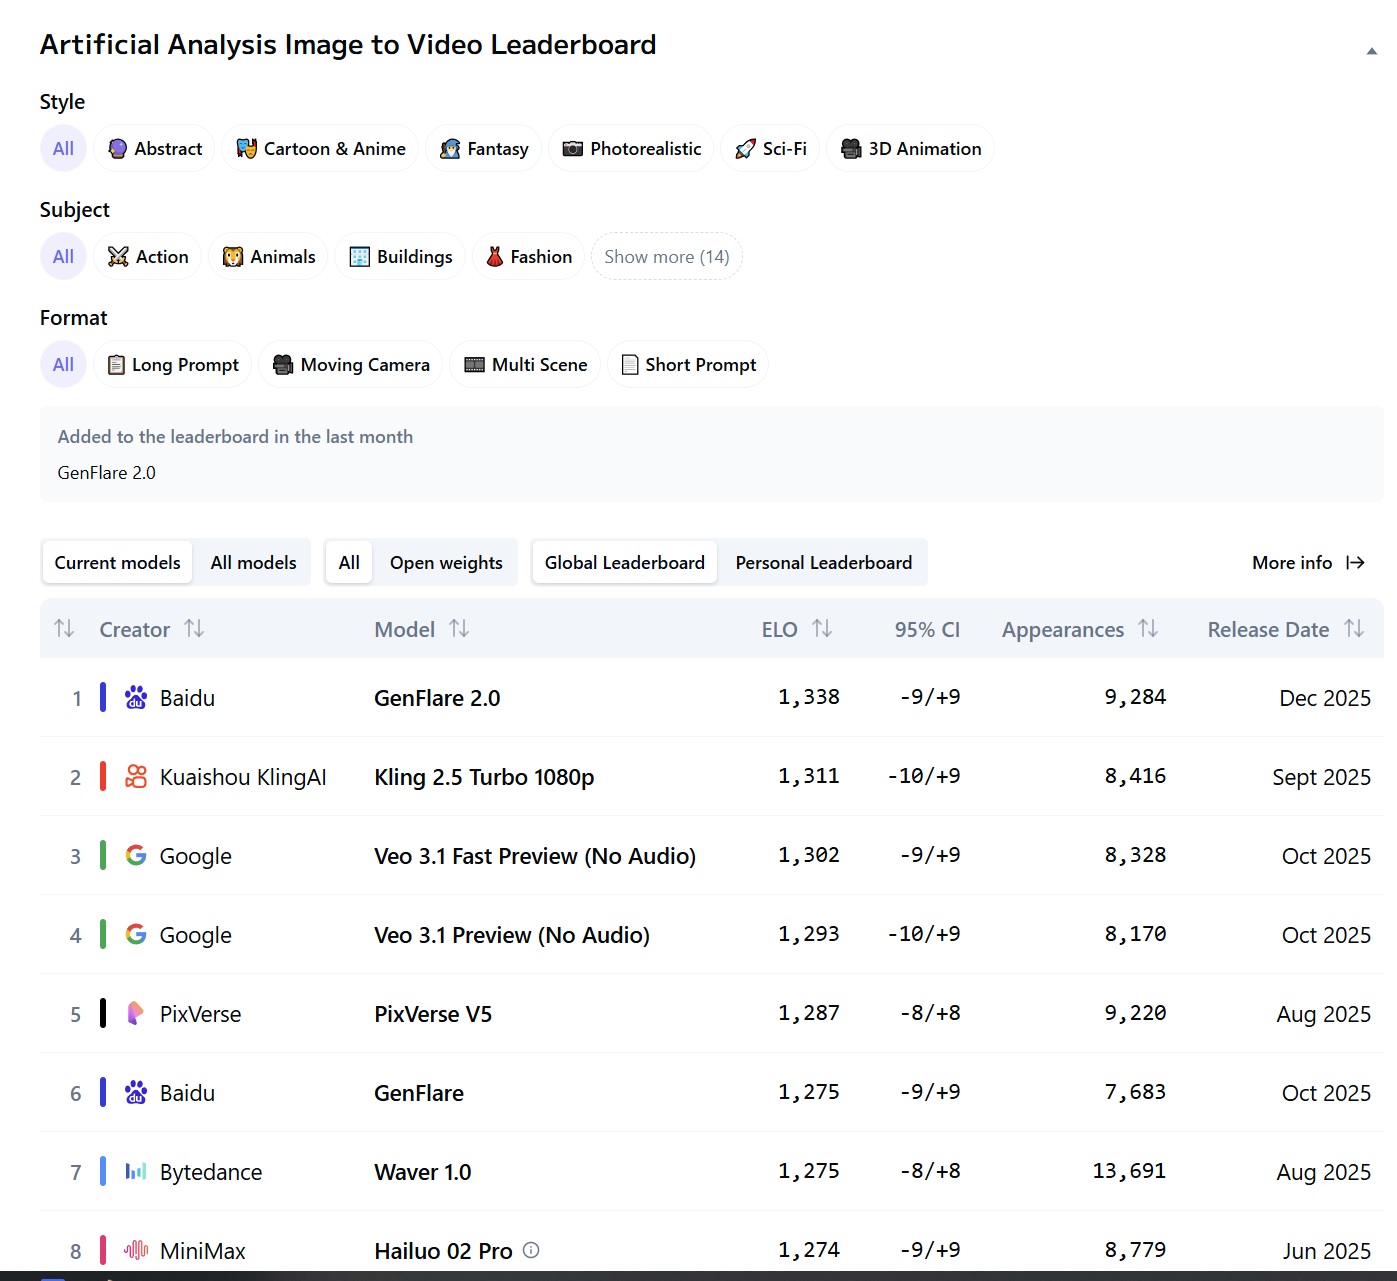1397x1281 pixels.
Task: Click the MiniMax creator name
Action: (x=203, y=1251)
